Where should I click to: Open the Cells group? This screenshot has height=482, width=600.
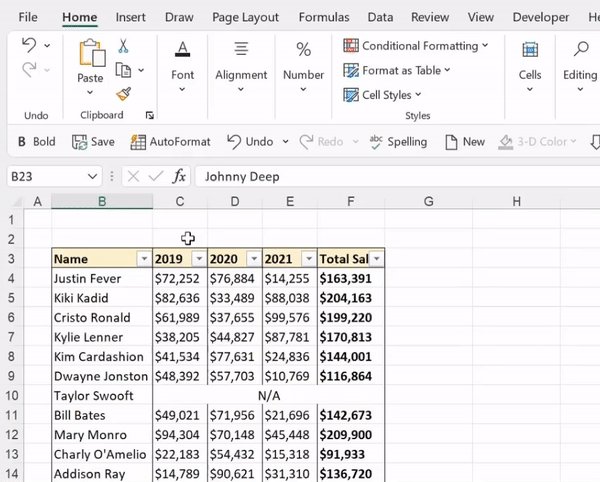click(x=530, y=66)
